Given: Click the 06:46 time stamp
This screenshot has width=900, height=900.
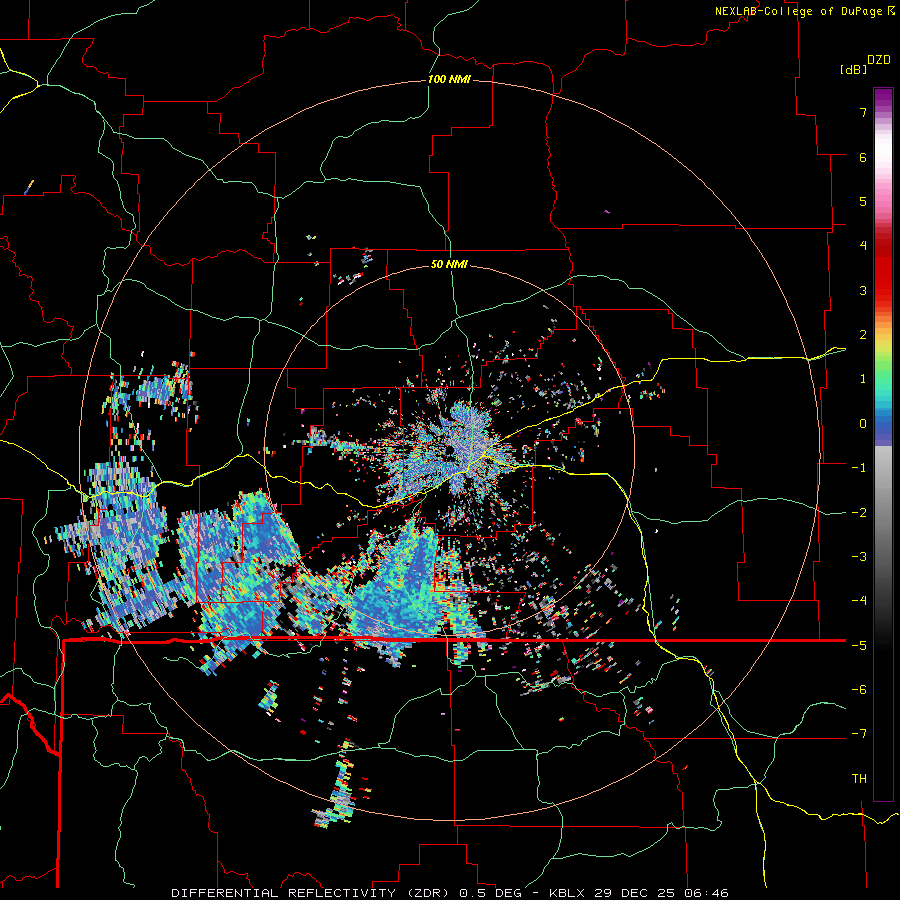Looking at the screenshot, I should tap(707, 893).
